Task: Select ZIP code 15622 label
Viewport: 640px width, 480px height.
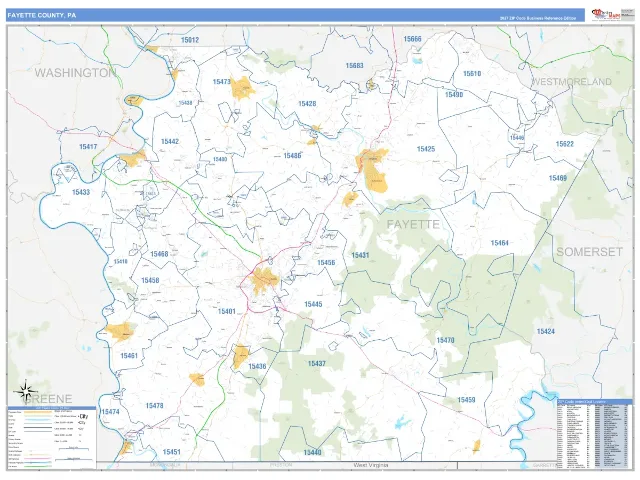Action: tap(565, 144)
